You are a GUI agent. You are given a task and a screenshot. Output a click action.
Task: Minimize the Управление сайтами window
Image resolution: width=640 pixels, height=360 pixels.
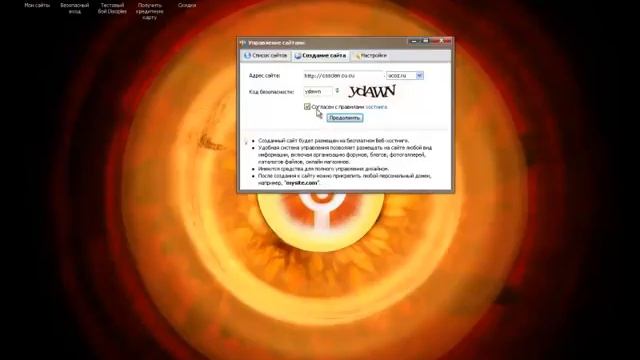click(413, 41)
